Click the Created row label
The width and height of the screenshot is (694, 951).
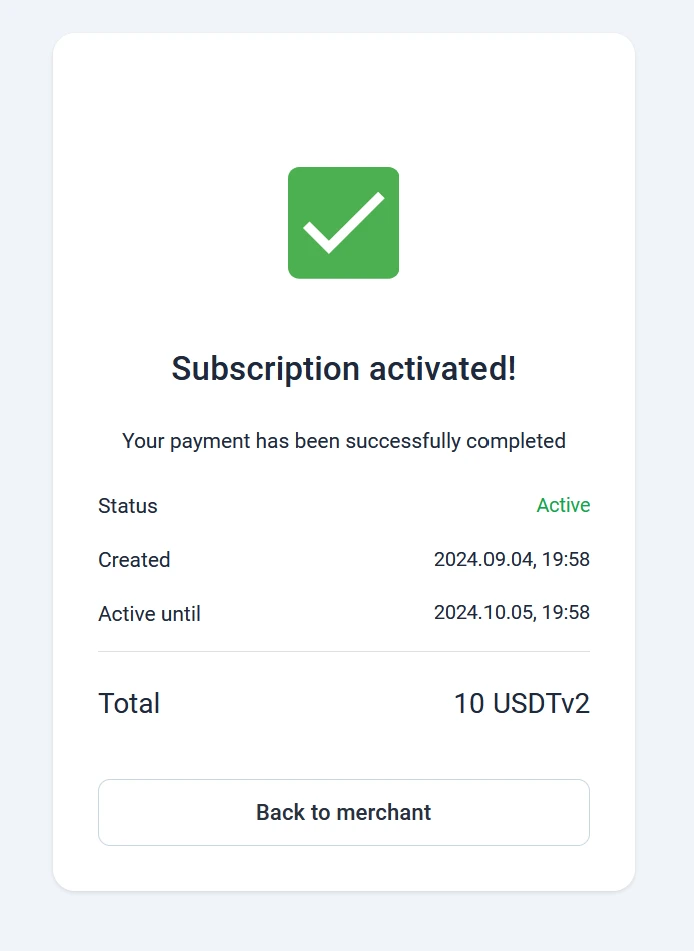pyautogui.click(x=134, y=560)
